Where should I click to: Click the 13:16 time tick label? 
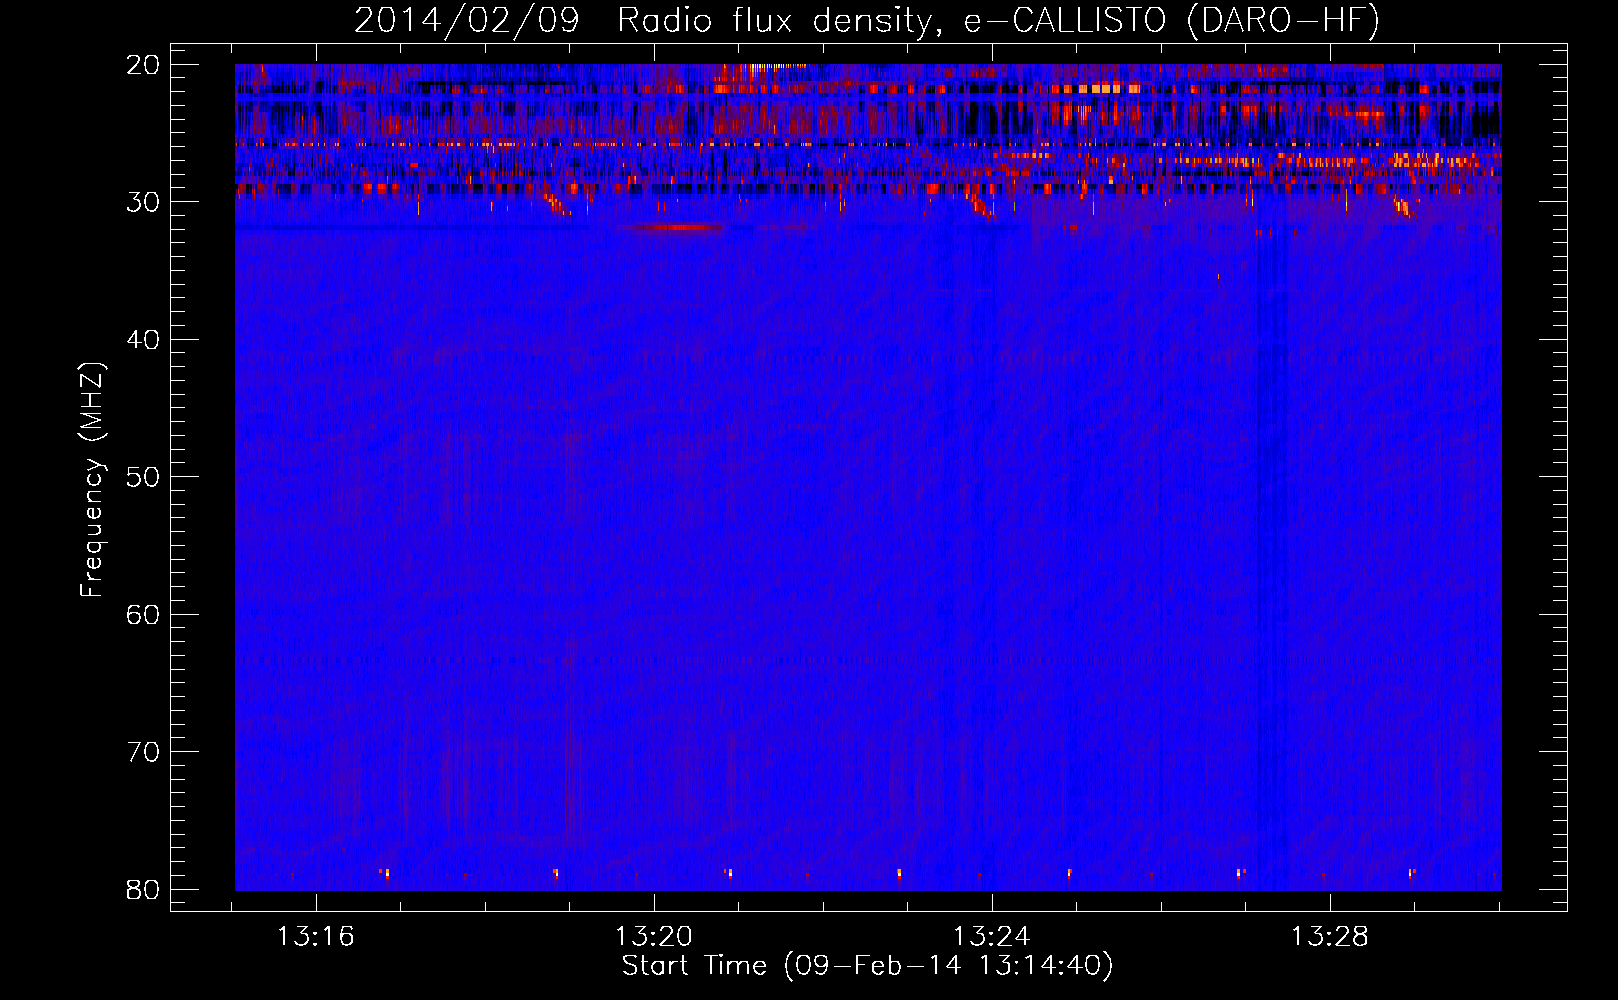point(315,937)
